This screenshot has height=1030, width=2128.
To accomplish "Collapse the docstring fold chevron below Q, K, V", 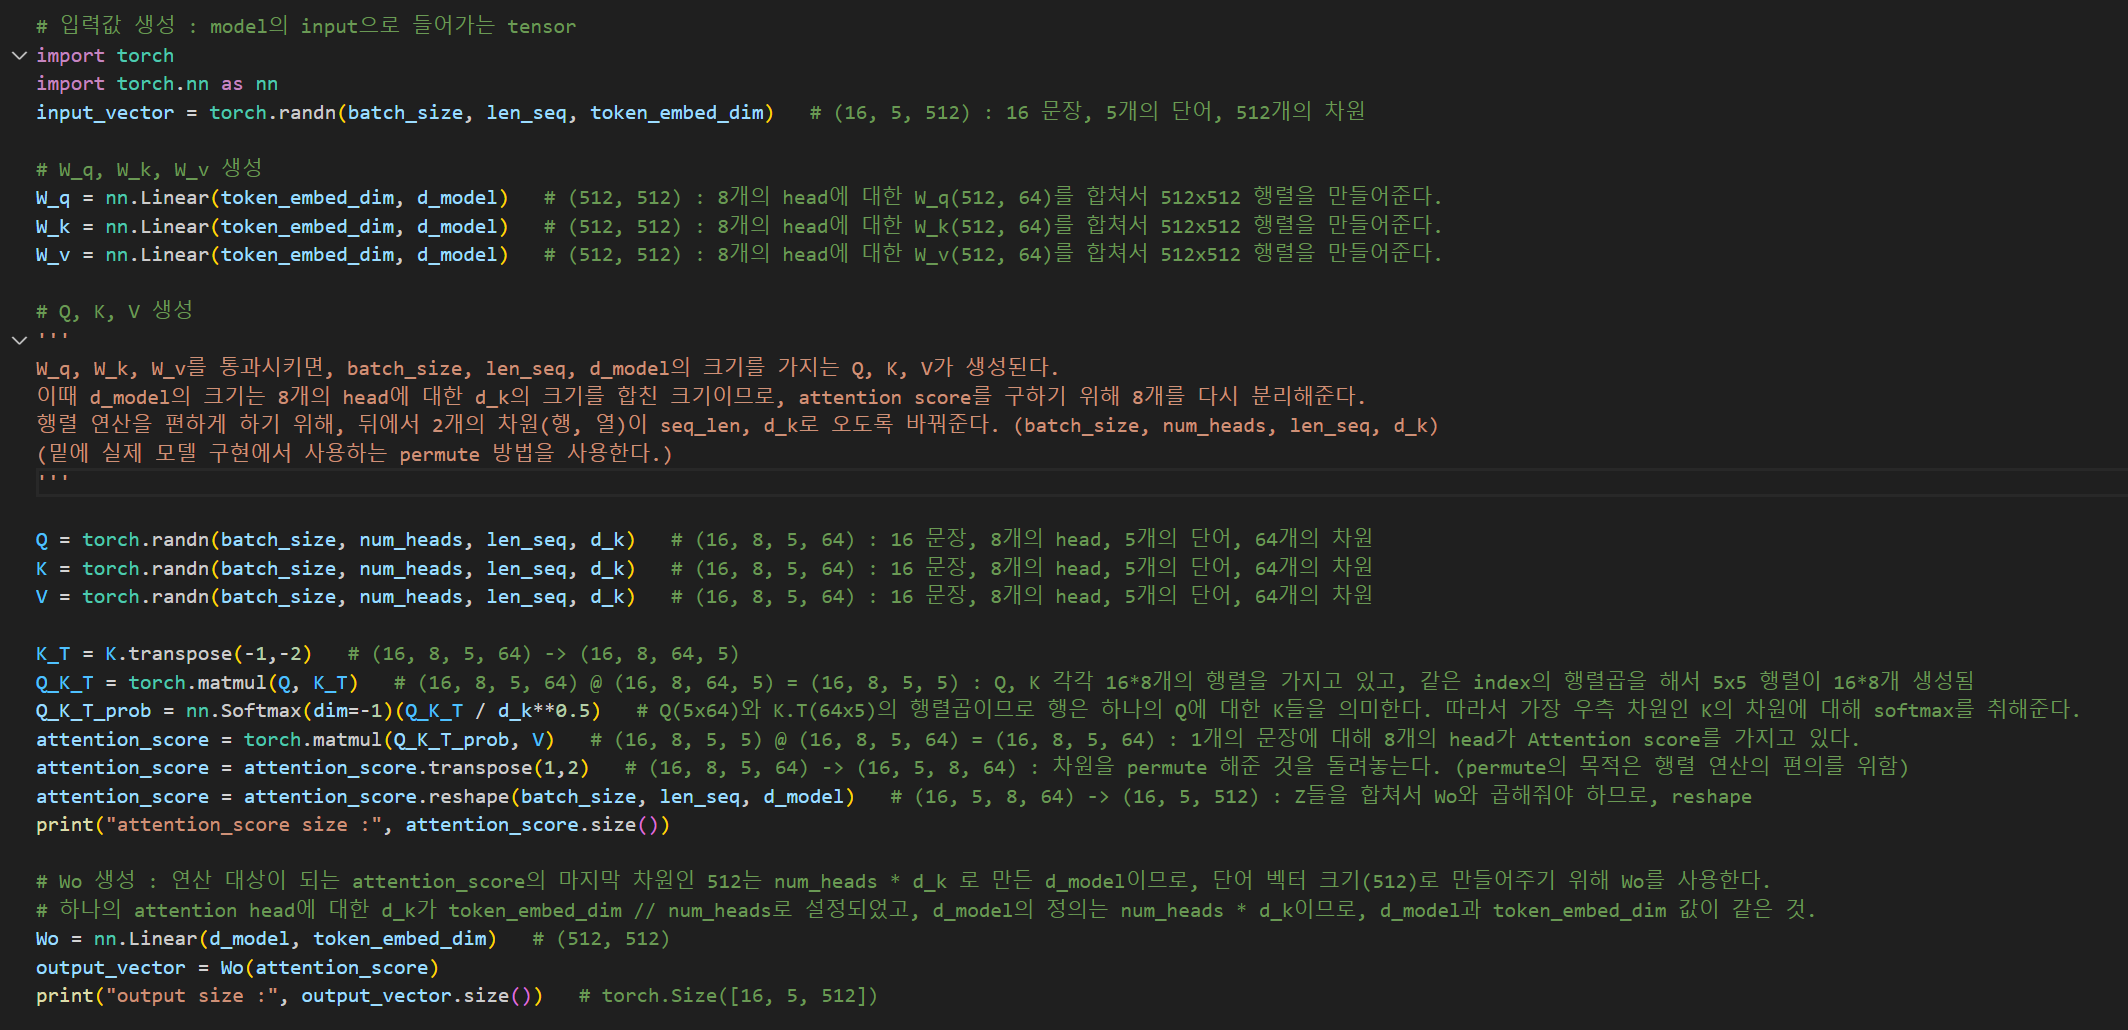I will (x=19, y=340).
